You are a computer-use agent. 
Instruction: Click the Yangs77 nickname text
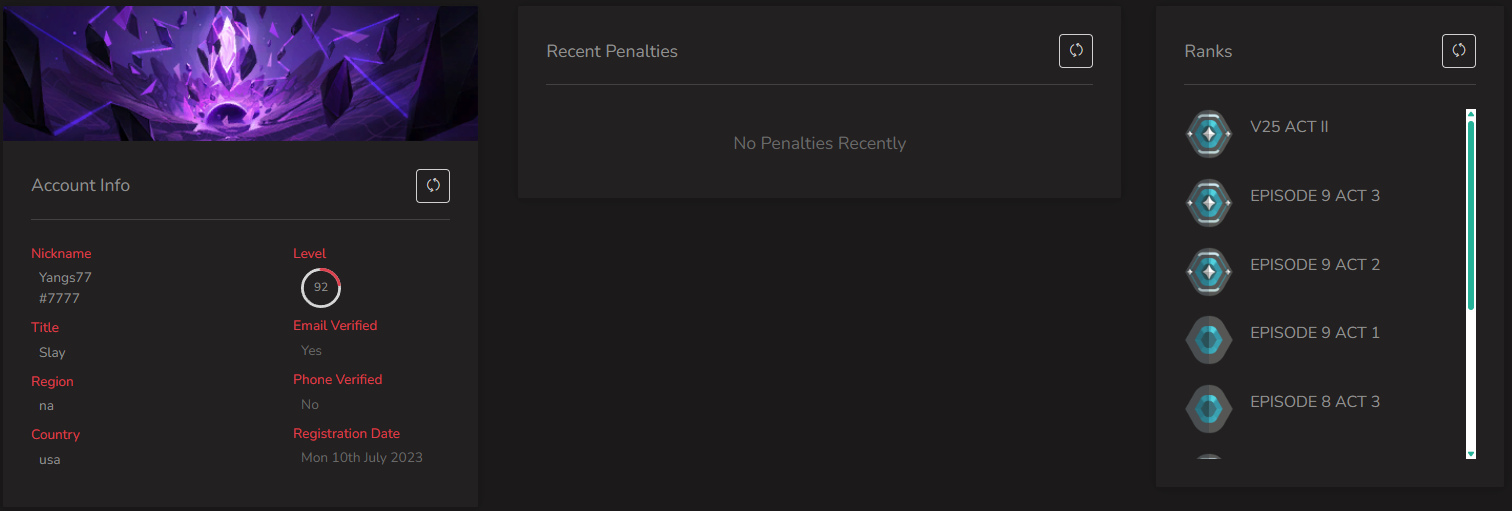(65, 278)
